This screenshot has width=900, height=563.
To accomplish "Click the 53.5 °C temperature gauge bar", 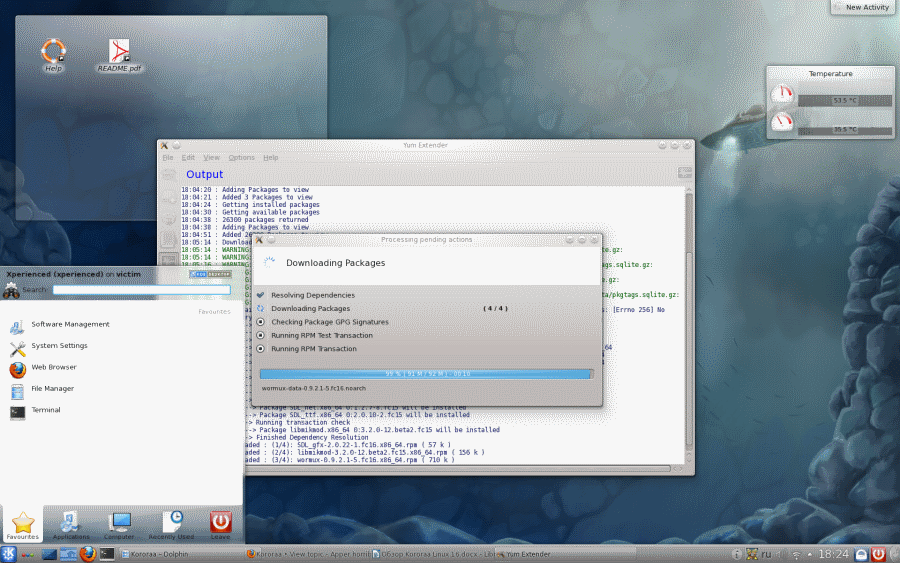I will tap(845, 100).
